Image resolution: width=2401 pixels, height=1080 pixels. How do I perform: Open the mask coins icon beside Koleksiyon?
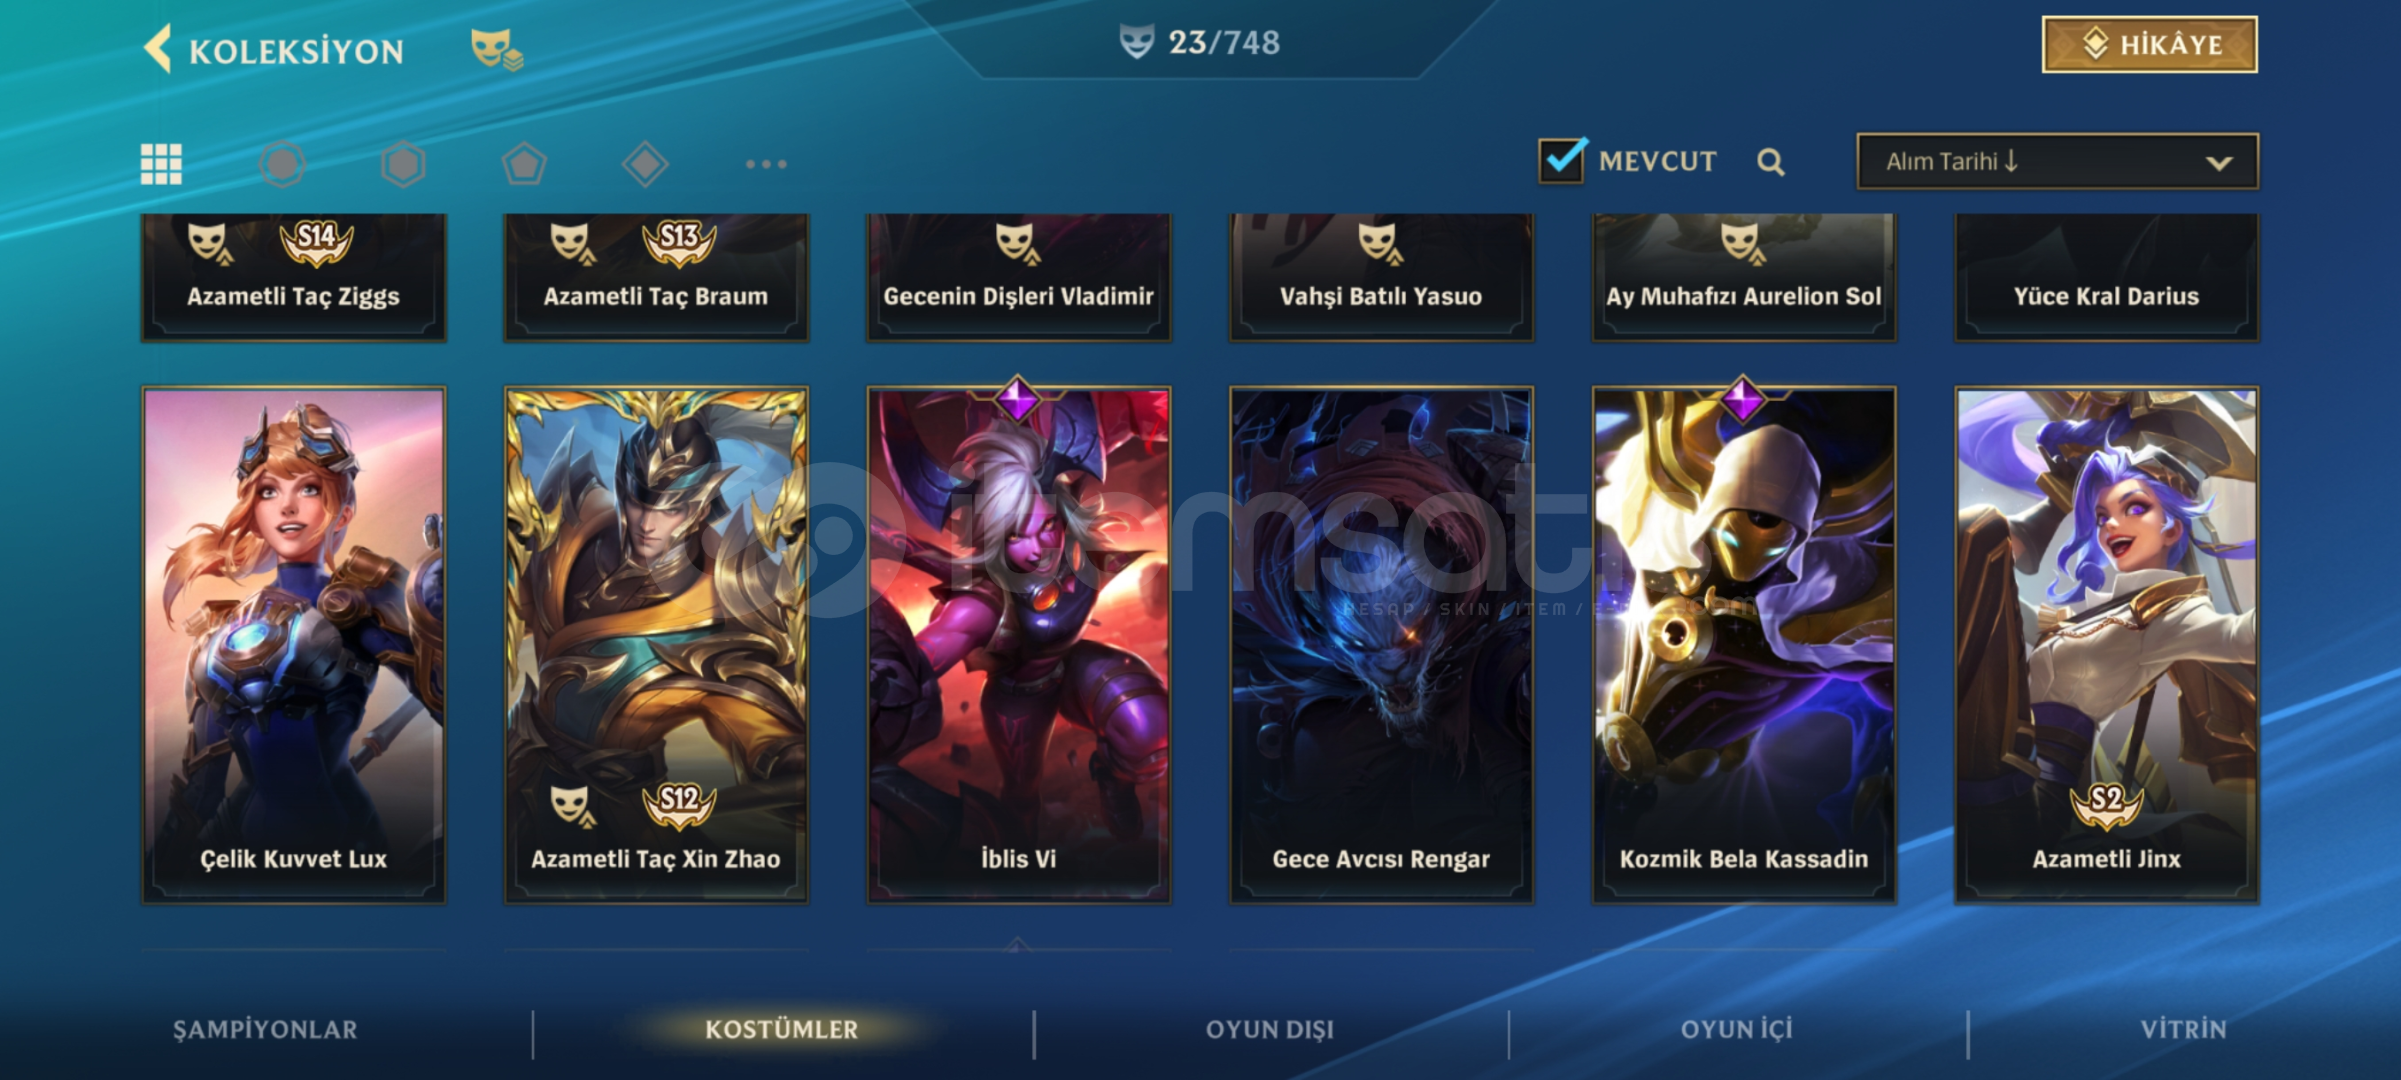tap(497, 49)
